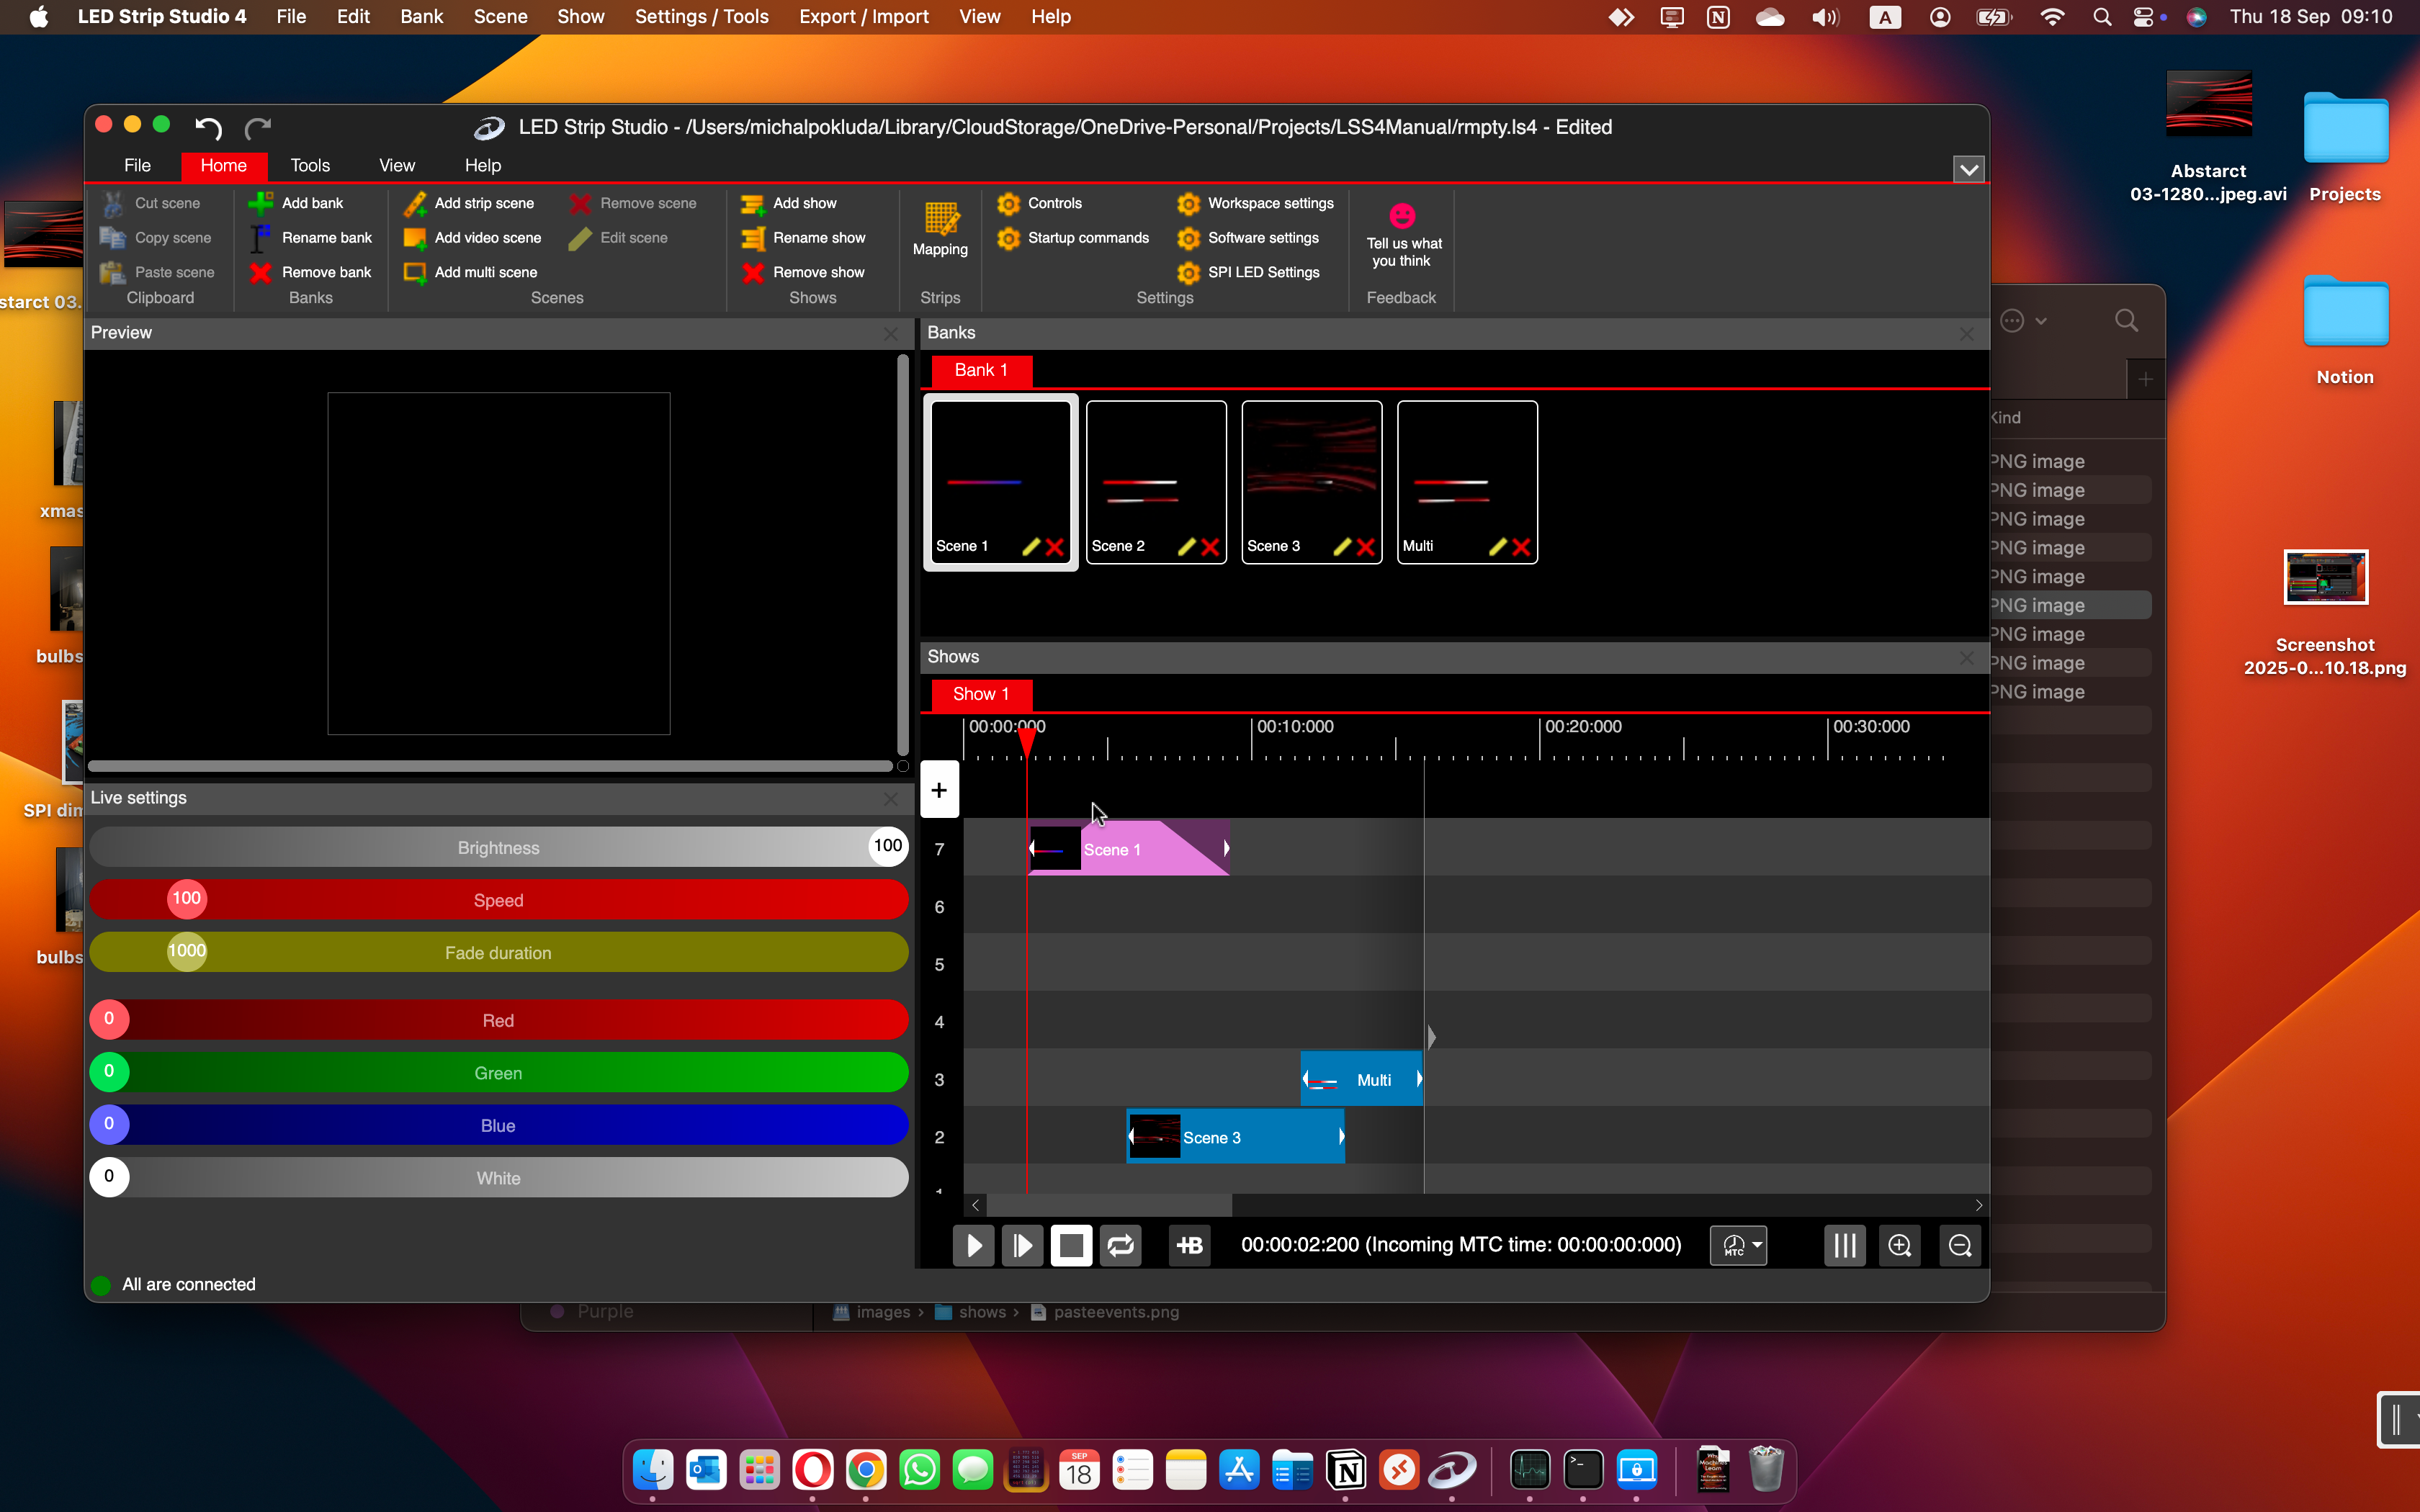This screenshot has width=2420, height=1512.
Task: Zoom in the show timeline
Action: pyautogui.click(x=1899, y=1245)
